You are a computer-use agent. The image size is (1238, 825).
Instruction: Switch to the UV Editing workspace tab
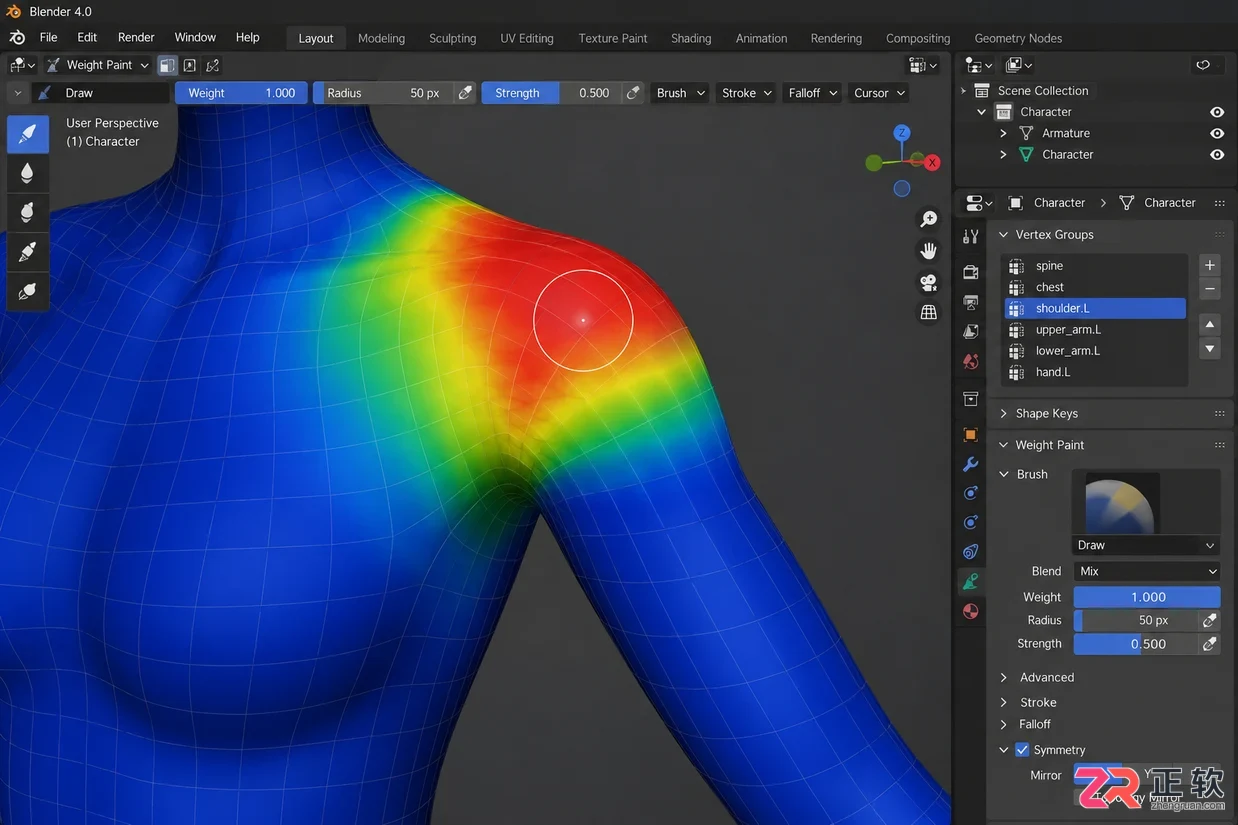coord(527,38)
